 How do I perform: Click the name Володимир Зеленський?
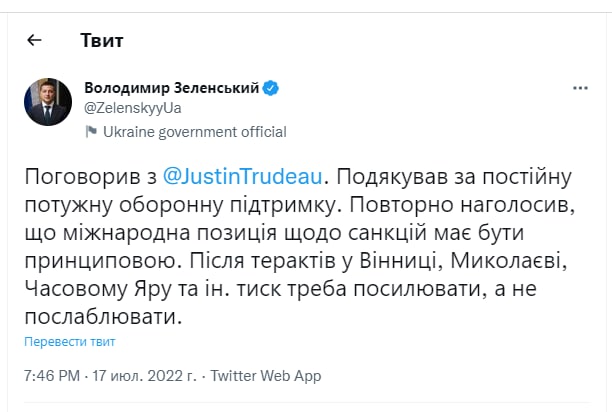pos(172,88)
